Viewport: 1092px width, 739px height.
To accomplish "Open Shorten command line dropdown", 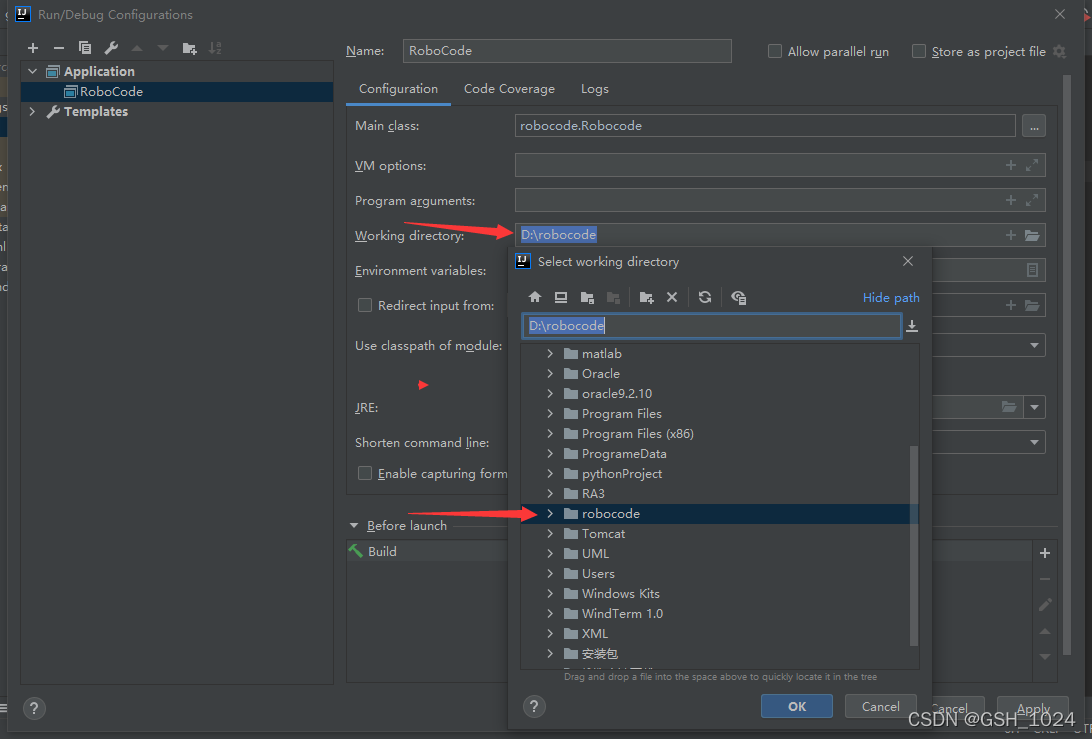I will (x=1034, y=442).
